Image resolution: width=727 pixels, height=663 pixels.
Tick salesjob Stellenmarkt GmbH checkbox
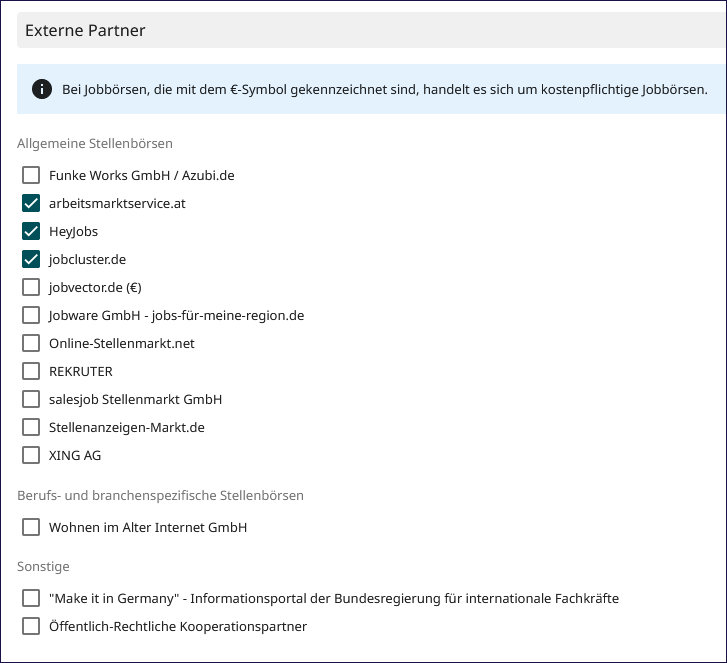coord(31,399)
